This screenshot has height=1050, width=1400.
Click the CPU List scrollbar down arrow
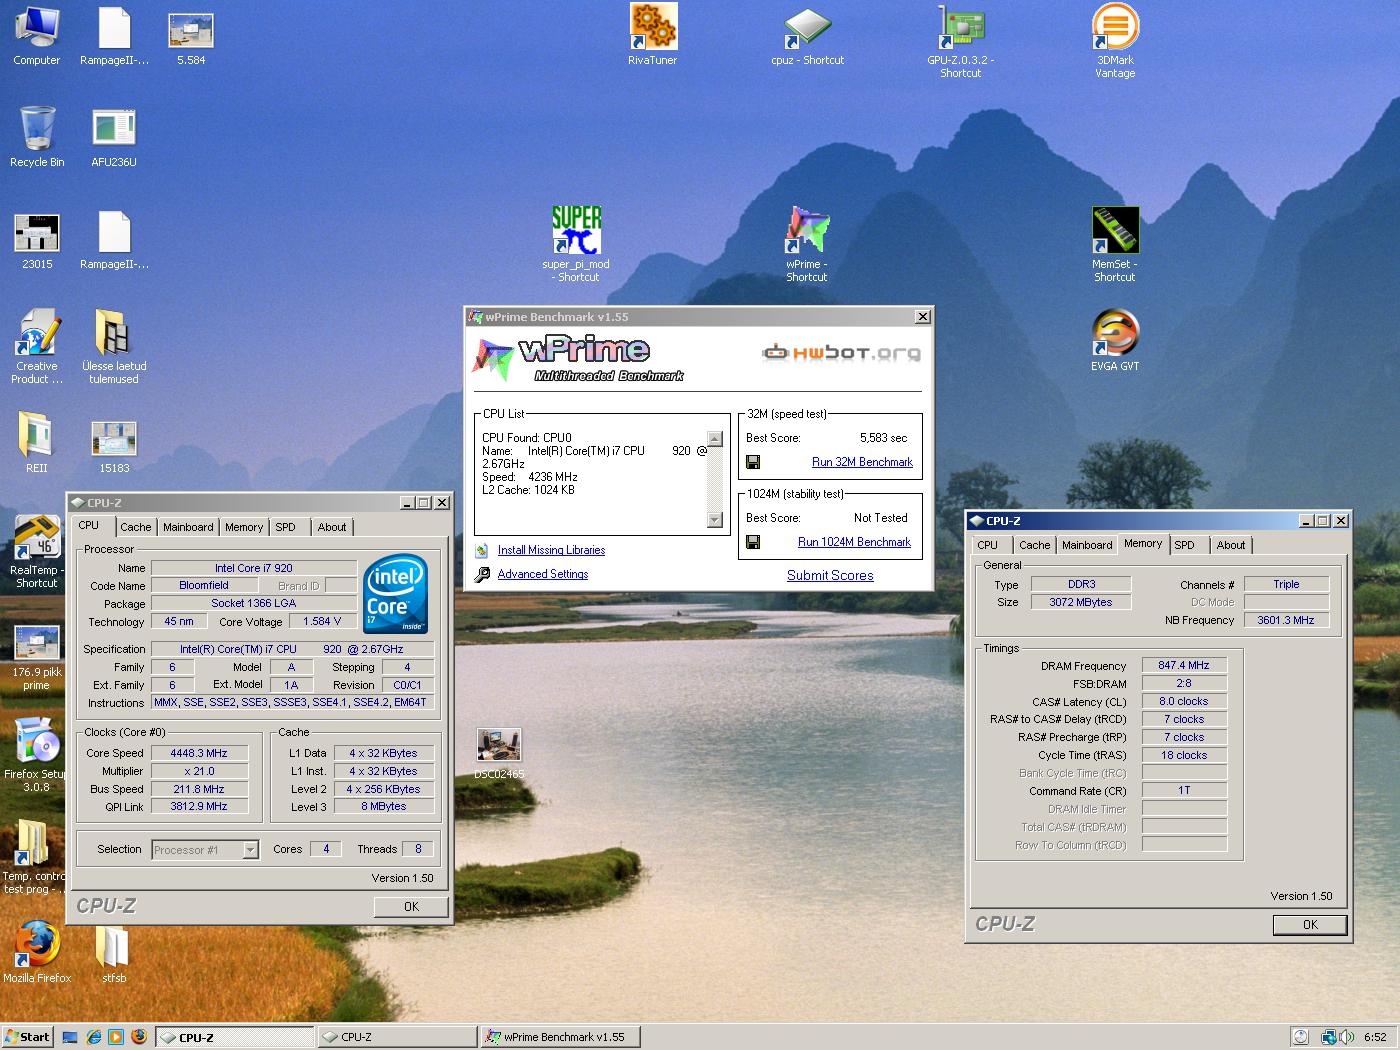point(715,520)
